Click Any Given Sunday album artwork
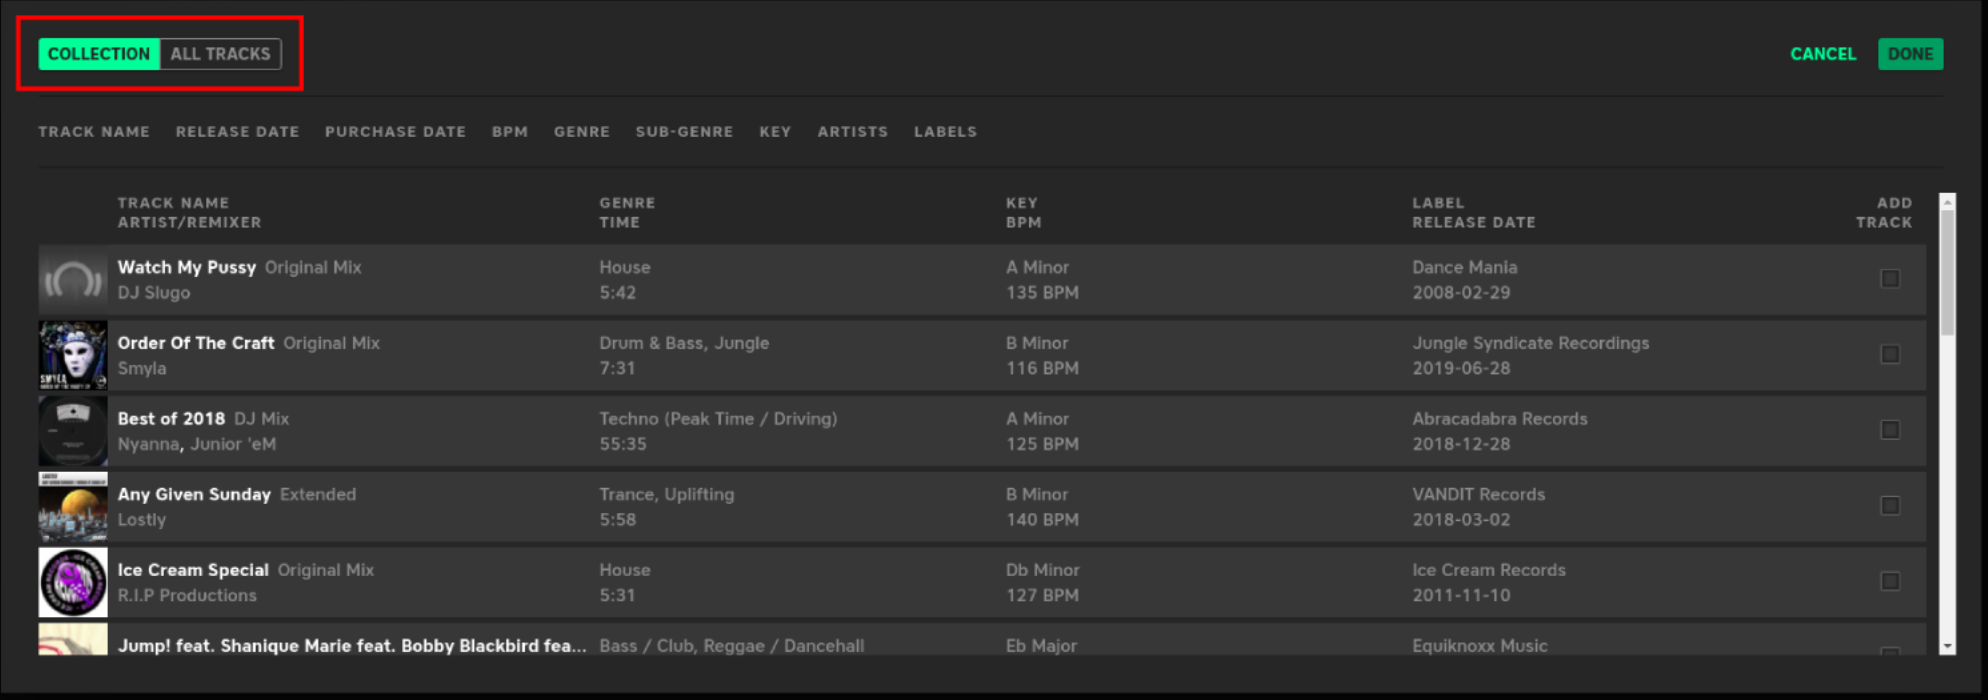The image size is (1988, 700). pyautogui.click(x=72, y=507)
